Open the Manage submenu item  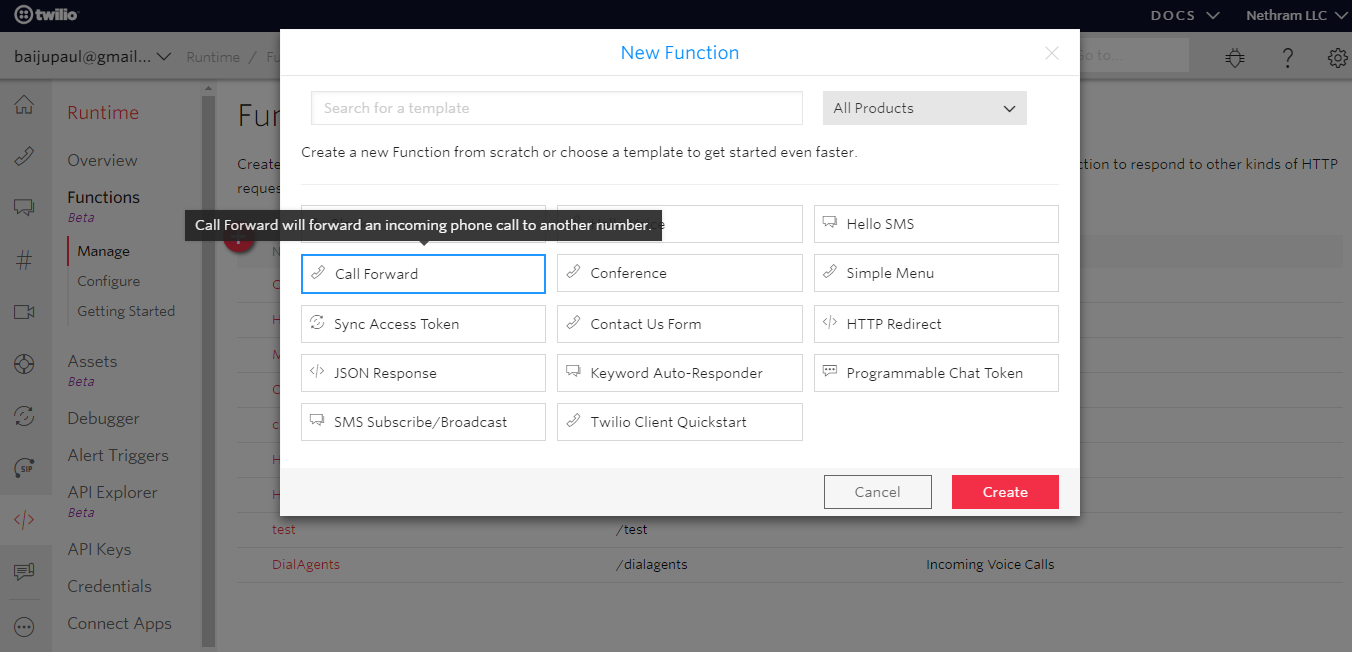(104, 251)
